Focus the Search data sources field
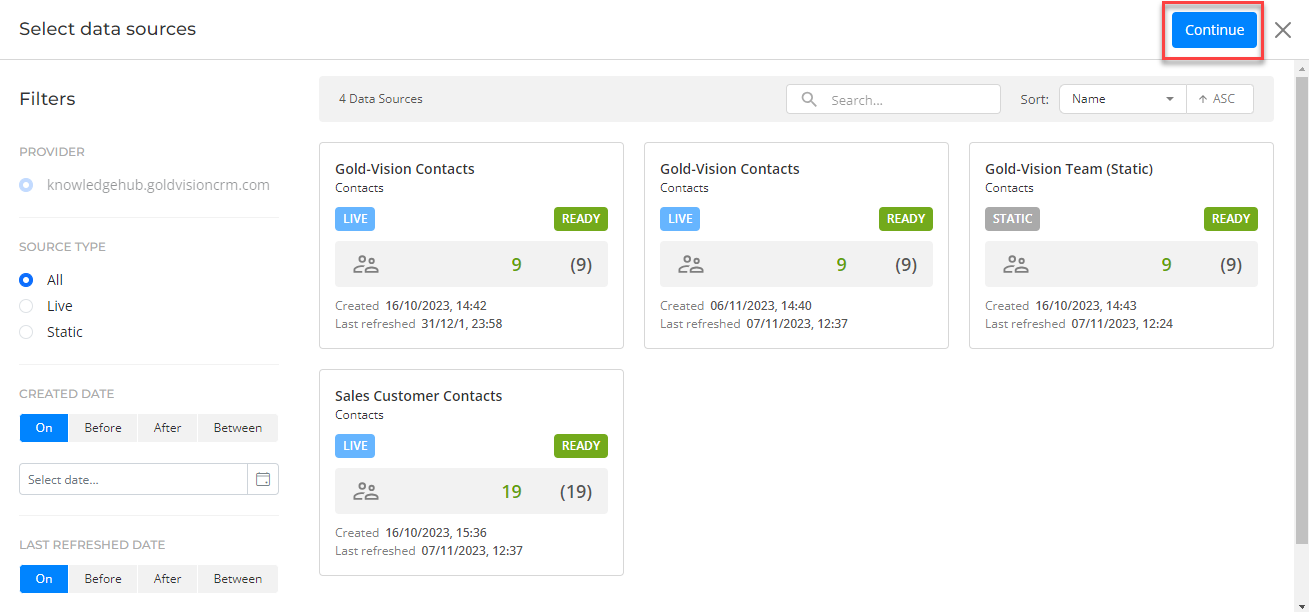The image size is (1309, 612). click(893, 99)
